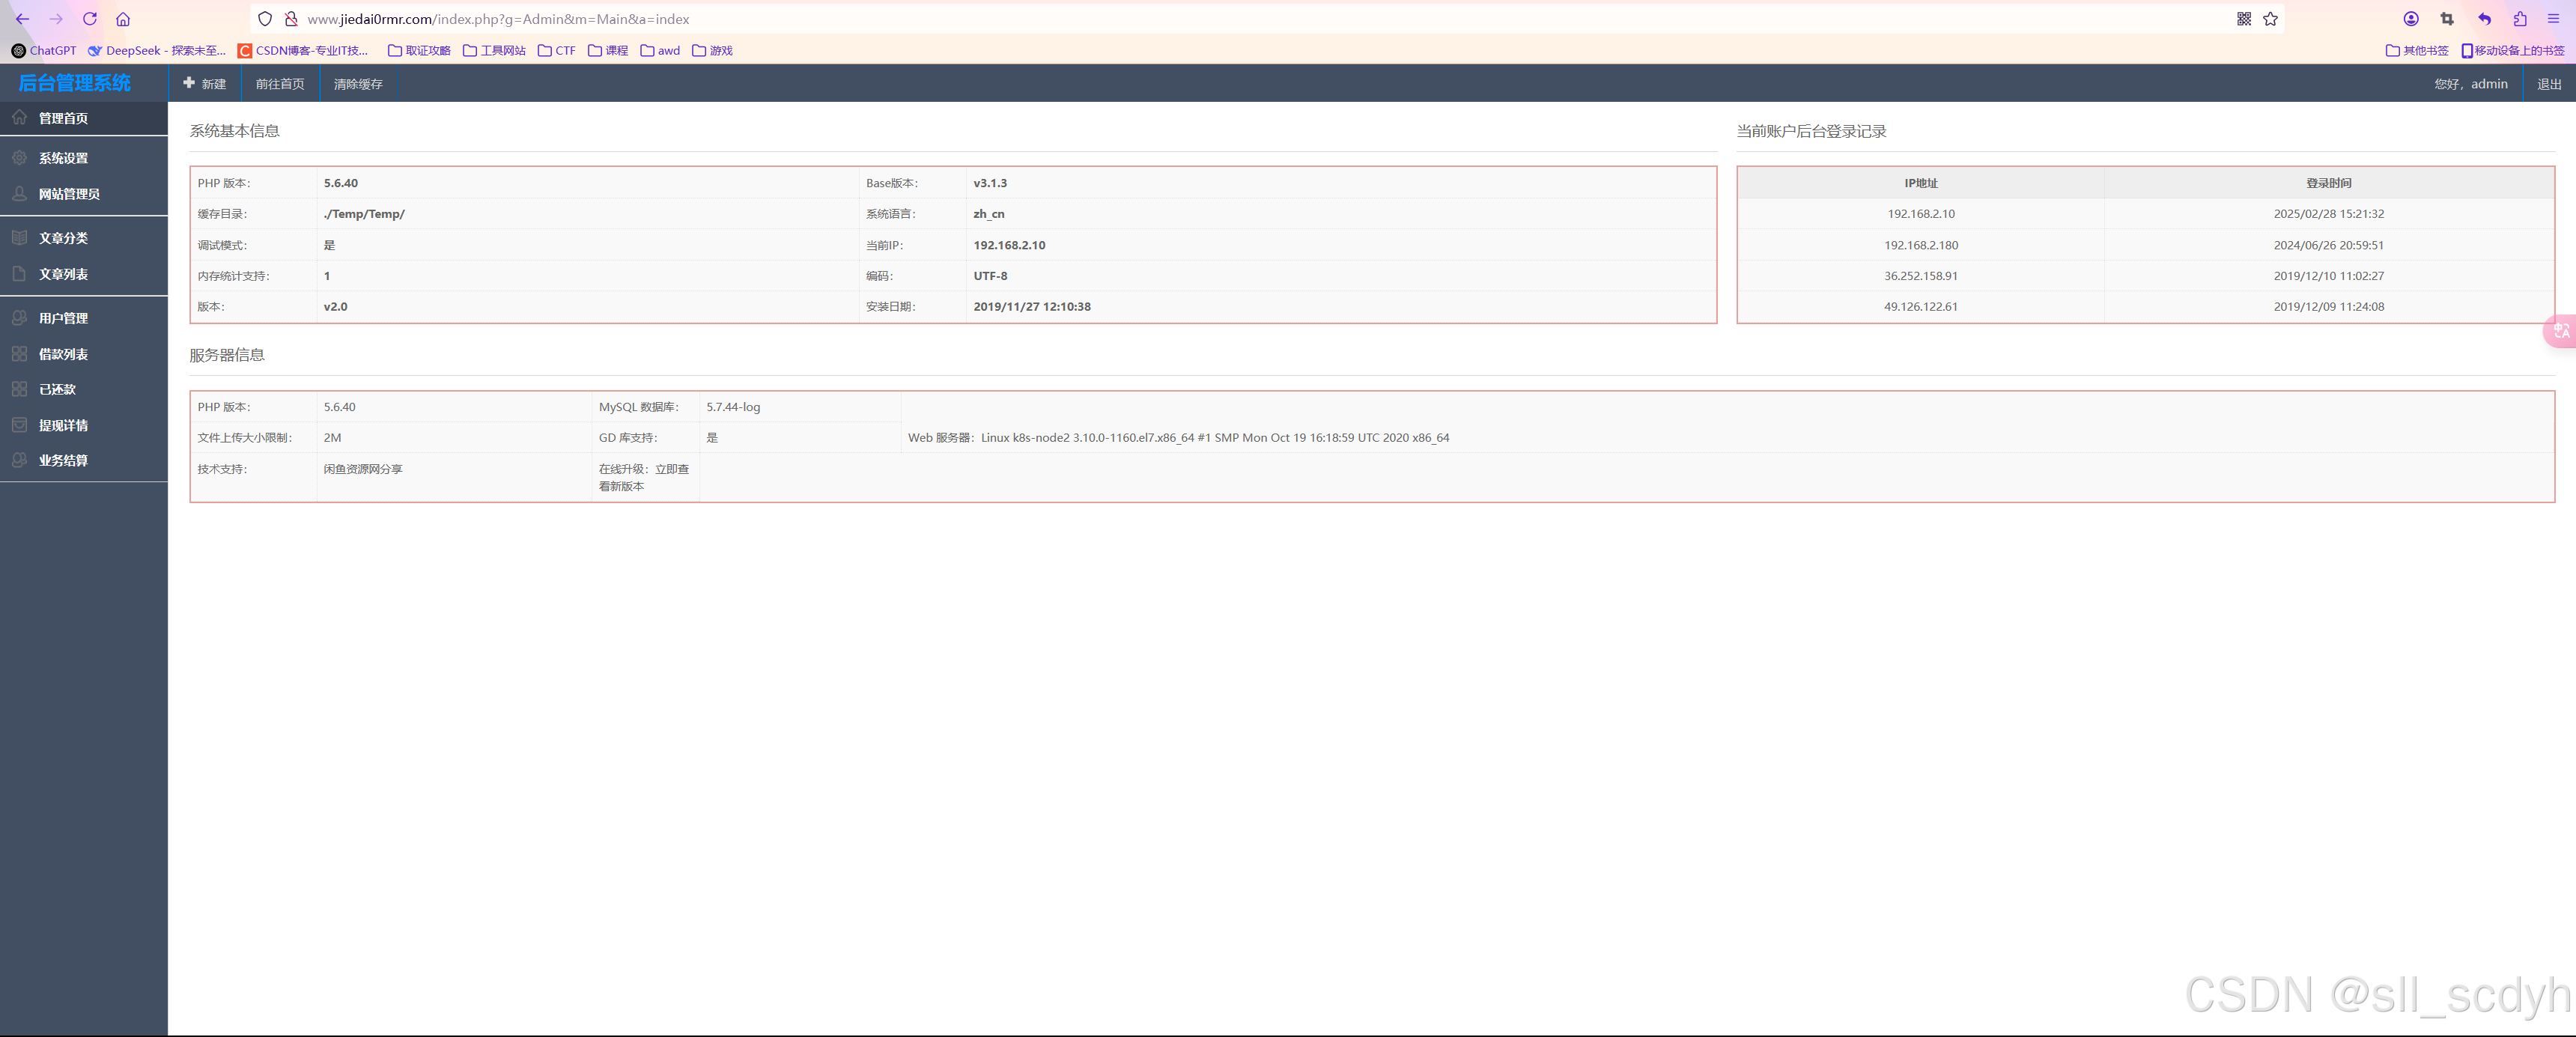
Task: Bookmark this page with star icon
Action: (x=2270, y=19)
